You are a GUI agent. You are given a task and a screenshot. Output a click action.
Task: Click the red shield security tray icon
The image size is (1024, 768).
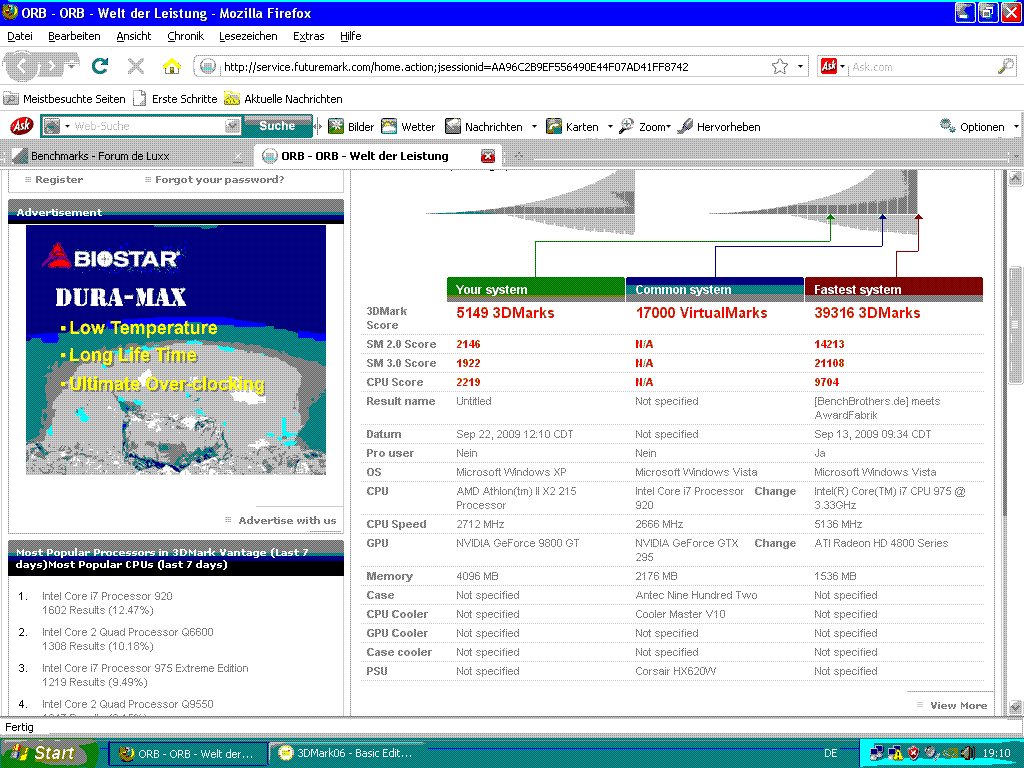click(913, 753)
